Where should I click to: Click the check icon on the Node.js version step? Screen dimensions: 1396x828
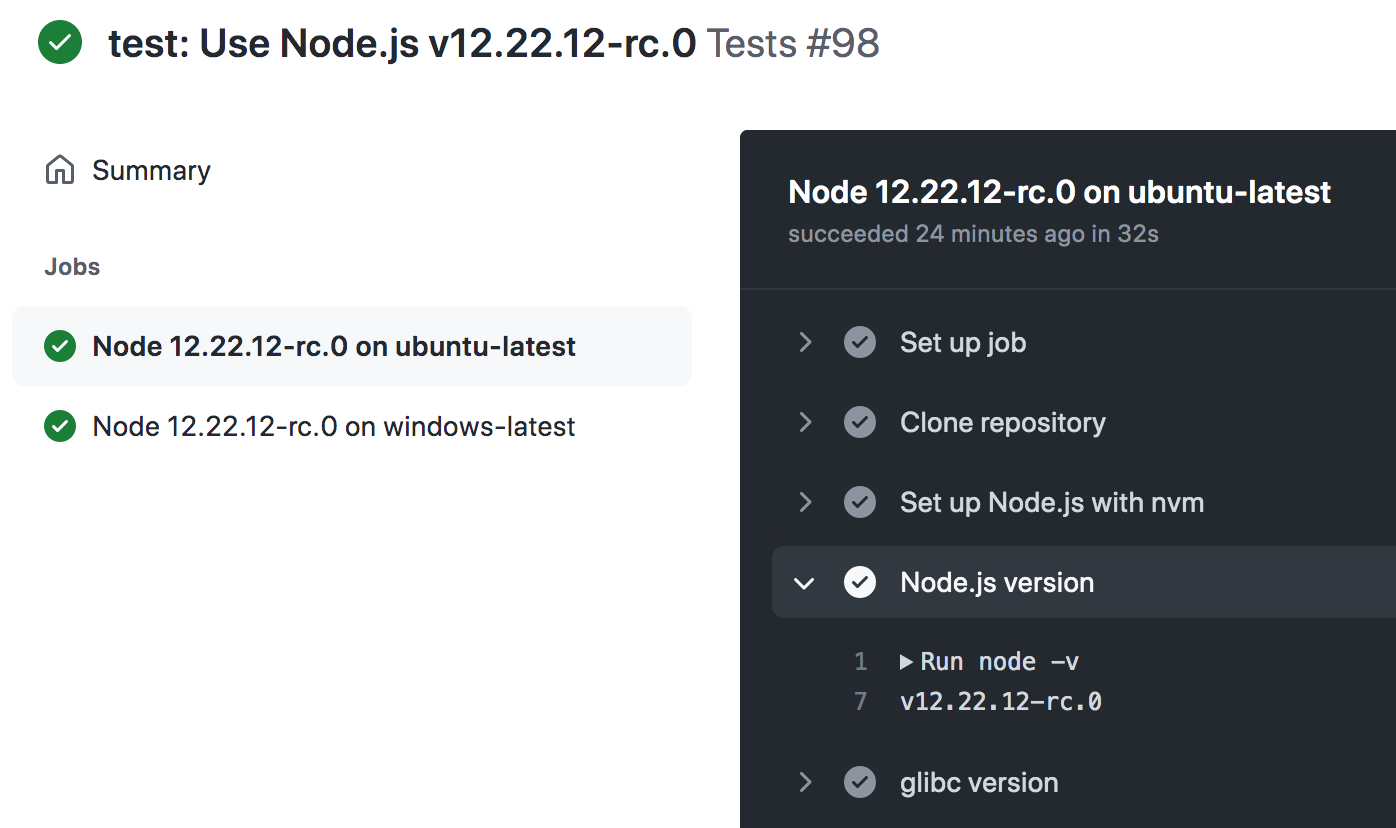[x=860, y=582]
